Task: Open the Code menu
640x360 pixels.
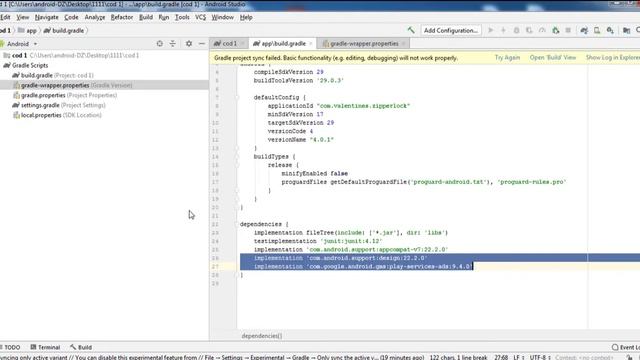Action: (x=71, y=17)
